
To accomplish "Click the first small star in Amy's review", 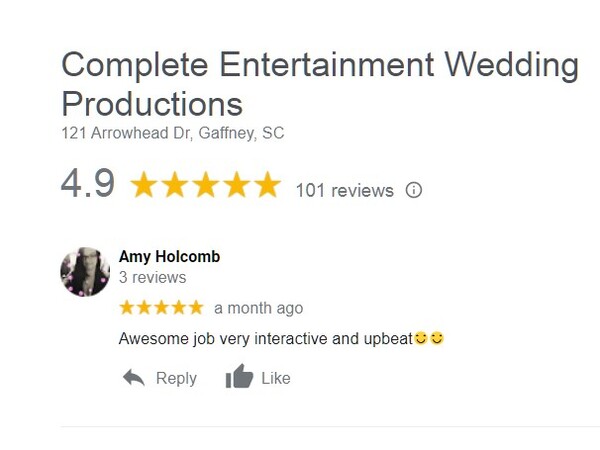I will coord(127,307).
